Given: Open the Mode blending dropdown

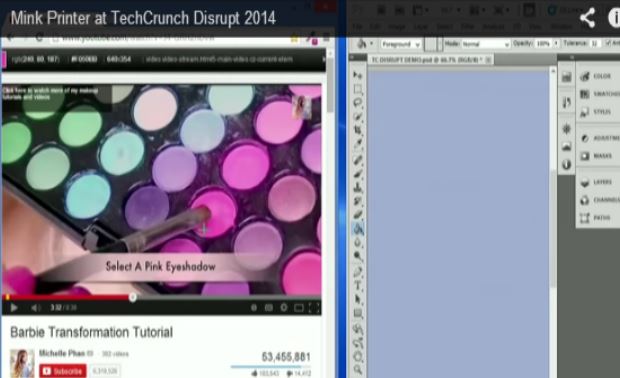Looking at the screenshot, I should click(x=486, y=44).
